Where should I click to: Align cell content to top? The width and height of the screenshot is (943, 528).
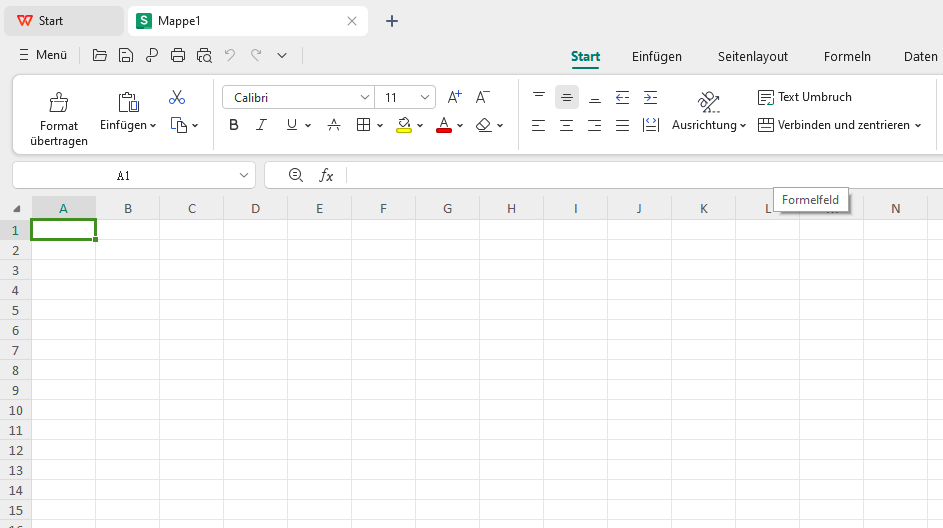(539, 97)
